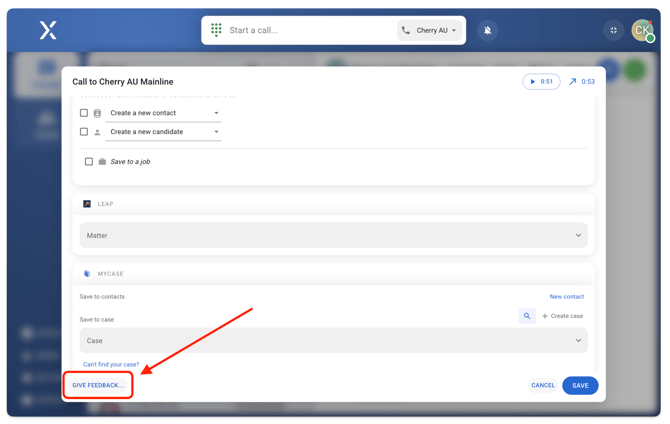Click the X logo in the header
This screenshot has width=670, height=424.
(48, 31)
